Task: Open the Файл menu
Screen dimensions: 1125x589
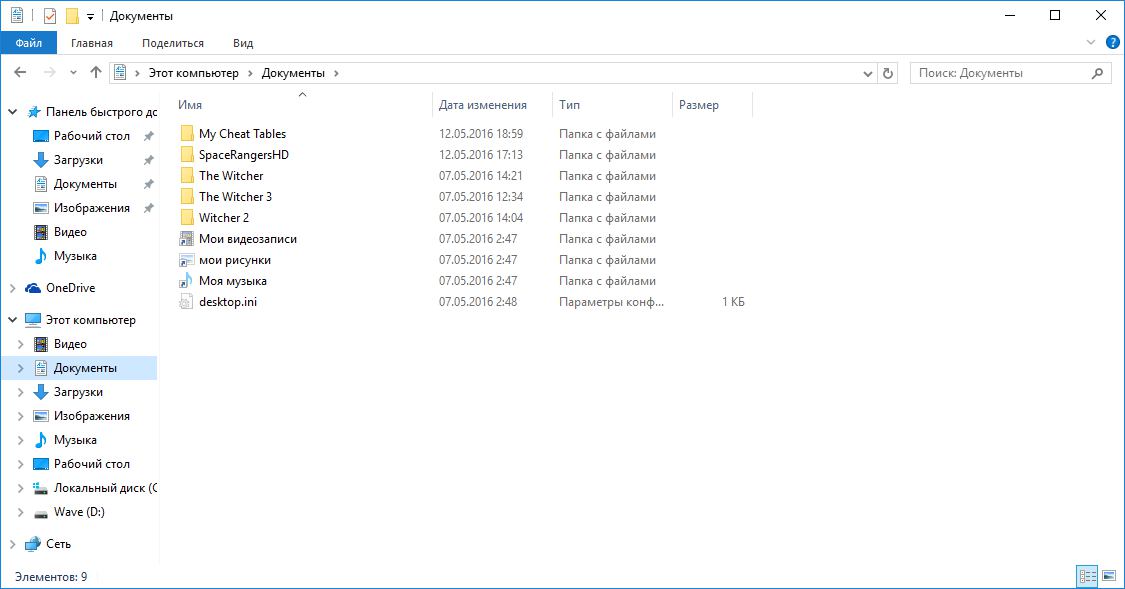Action: click(x=29, y=43)
